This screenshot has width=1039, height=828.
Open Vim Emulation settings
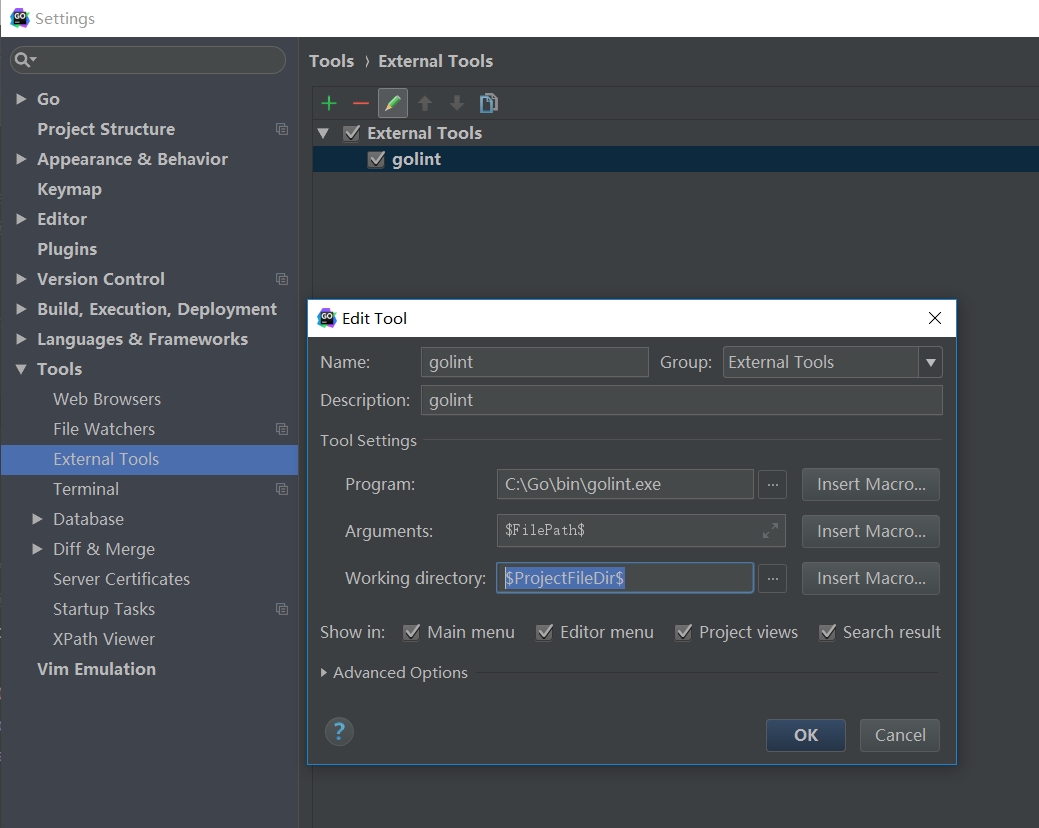point(97,669)
